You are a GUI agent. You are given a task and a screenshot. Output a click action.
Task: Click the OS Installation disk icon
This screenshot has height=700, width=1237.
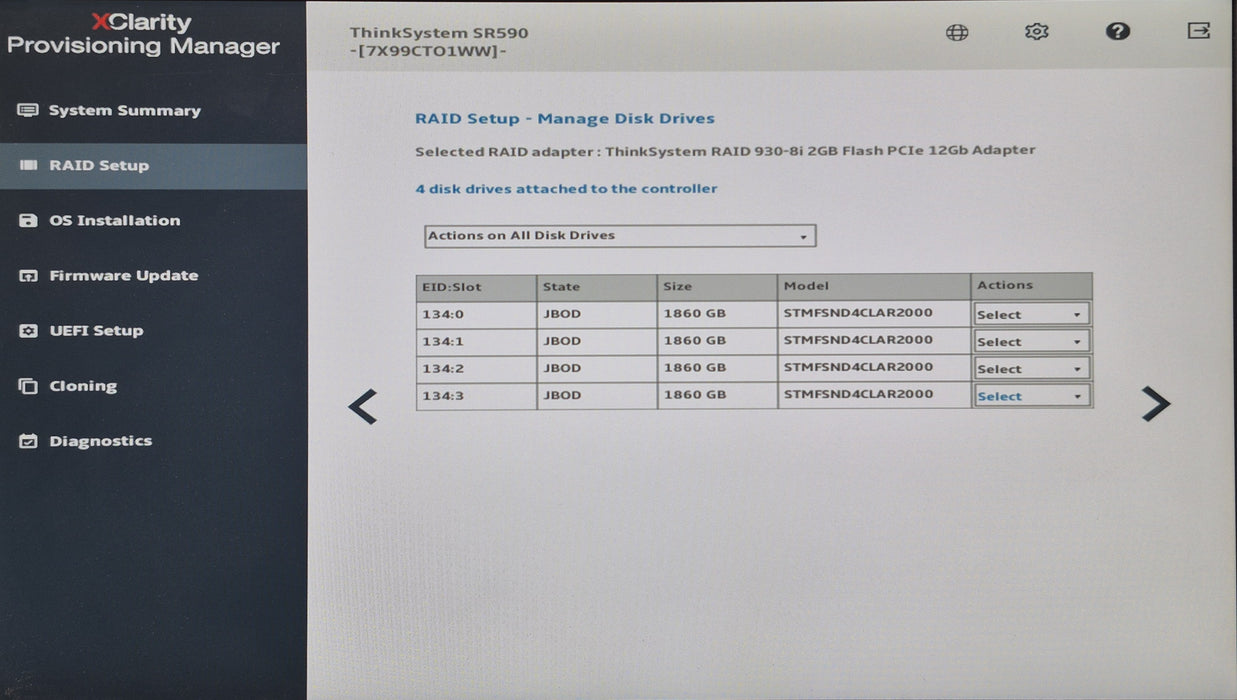pos(28,221)
